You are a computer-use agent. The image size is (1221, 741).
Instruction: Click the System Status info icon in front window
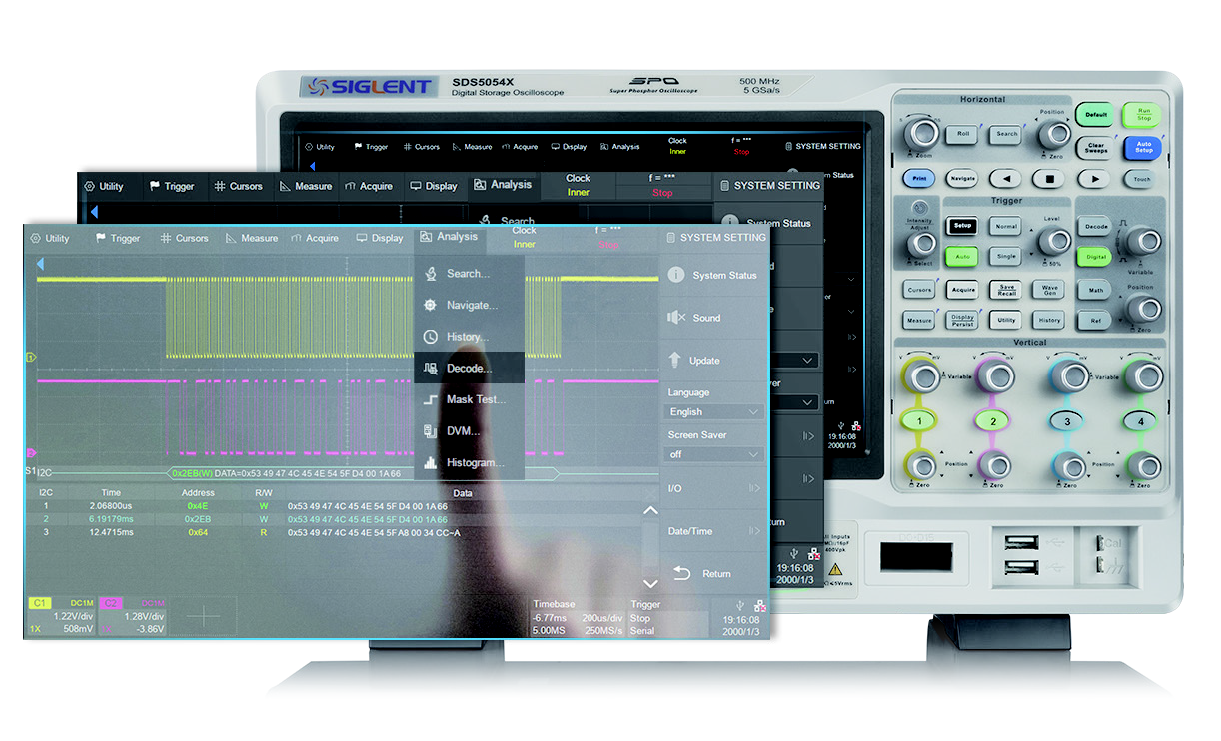pos(676,275)
